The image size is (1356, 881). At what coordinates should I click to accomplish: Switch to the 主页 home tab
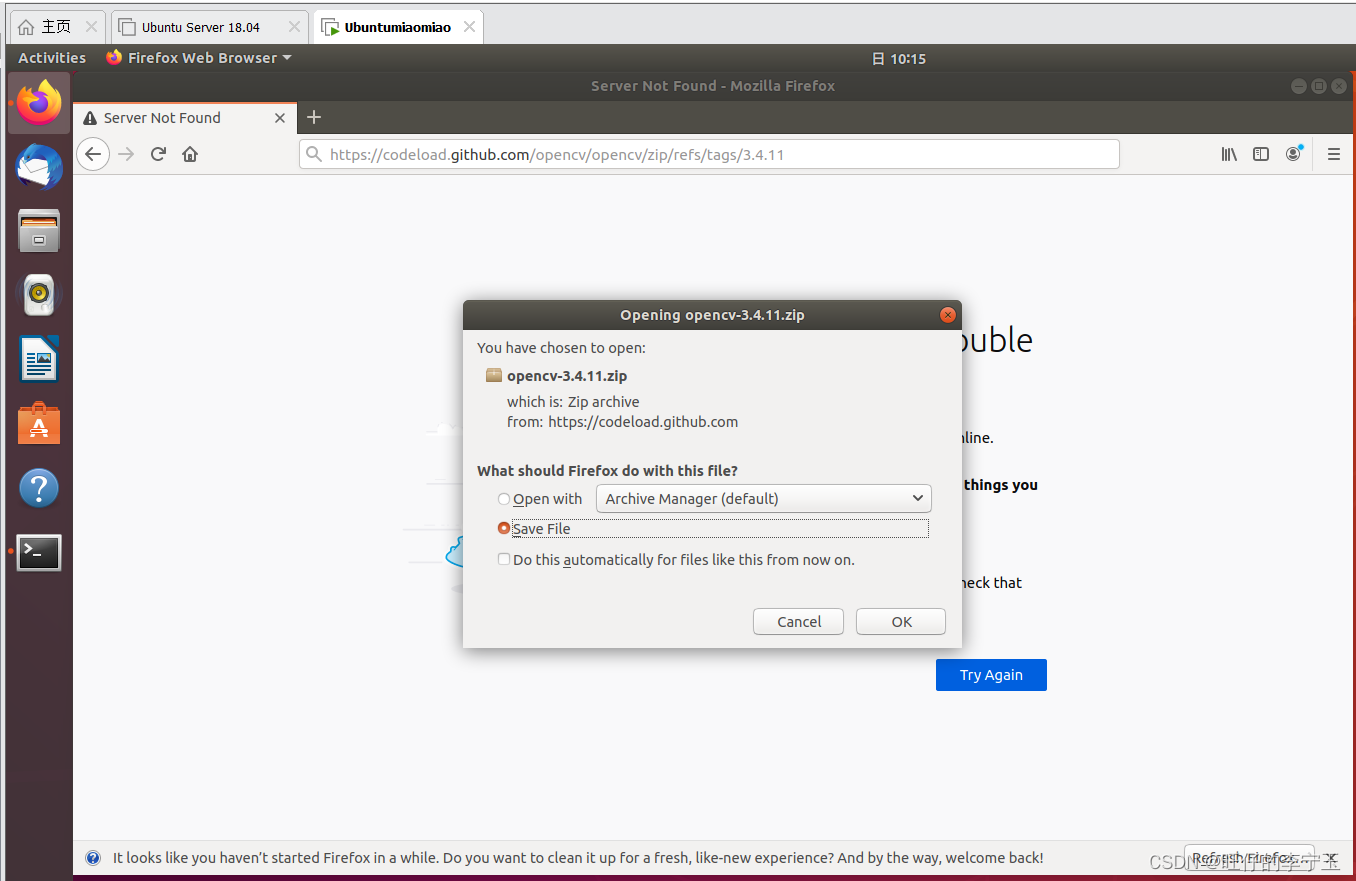coord(56,27)
